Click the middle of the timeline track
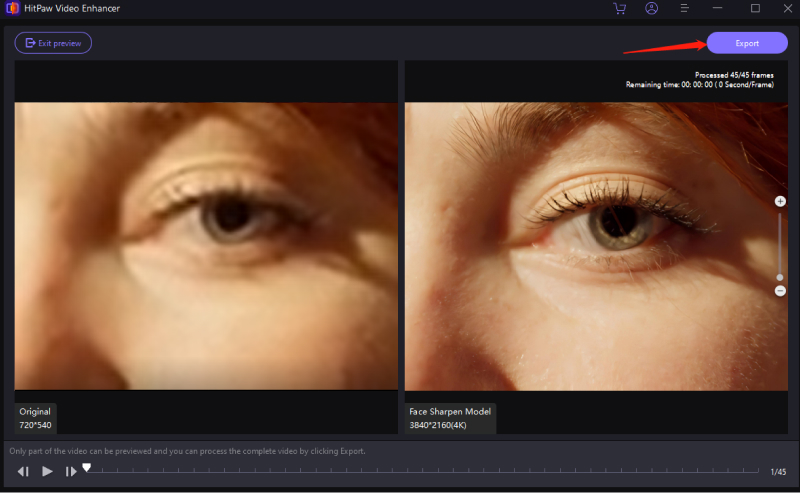This screenshot has width=800, height=493. coord(425,471)
